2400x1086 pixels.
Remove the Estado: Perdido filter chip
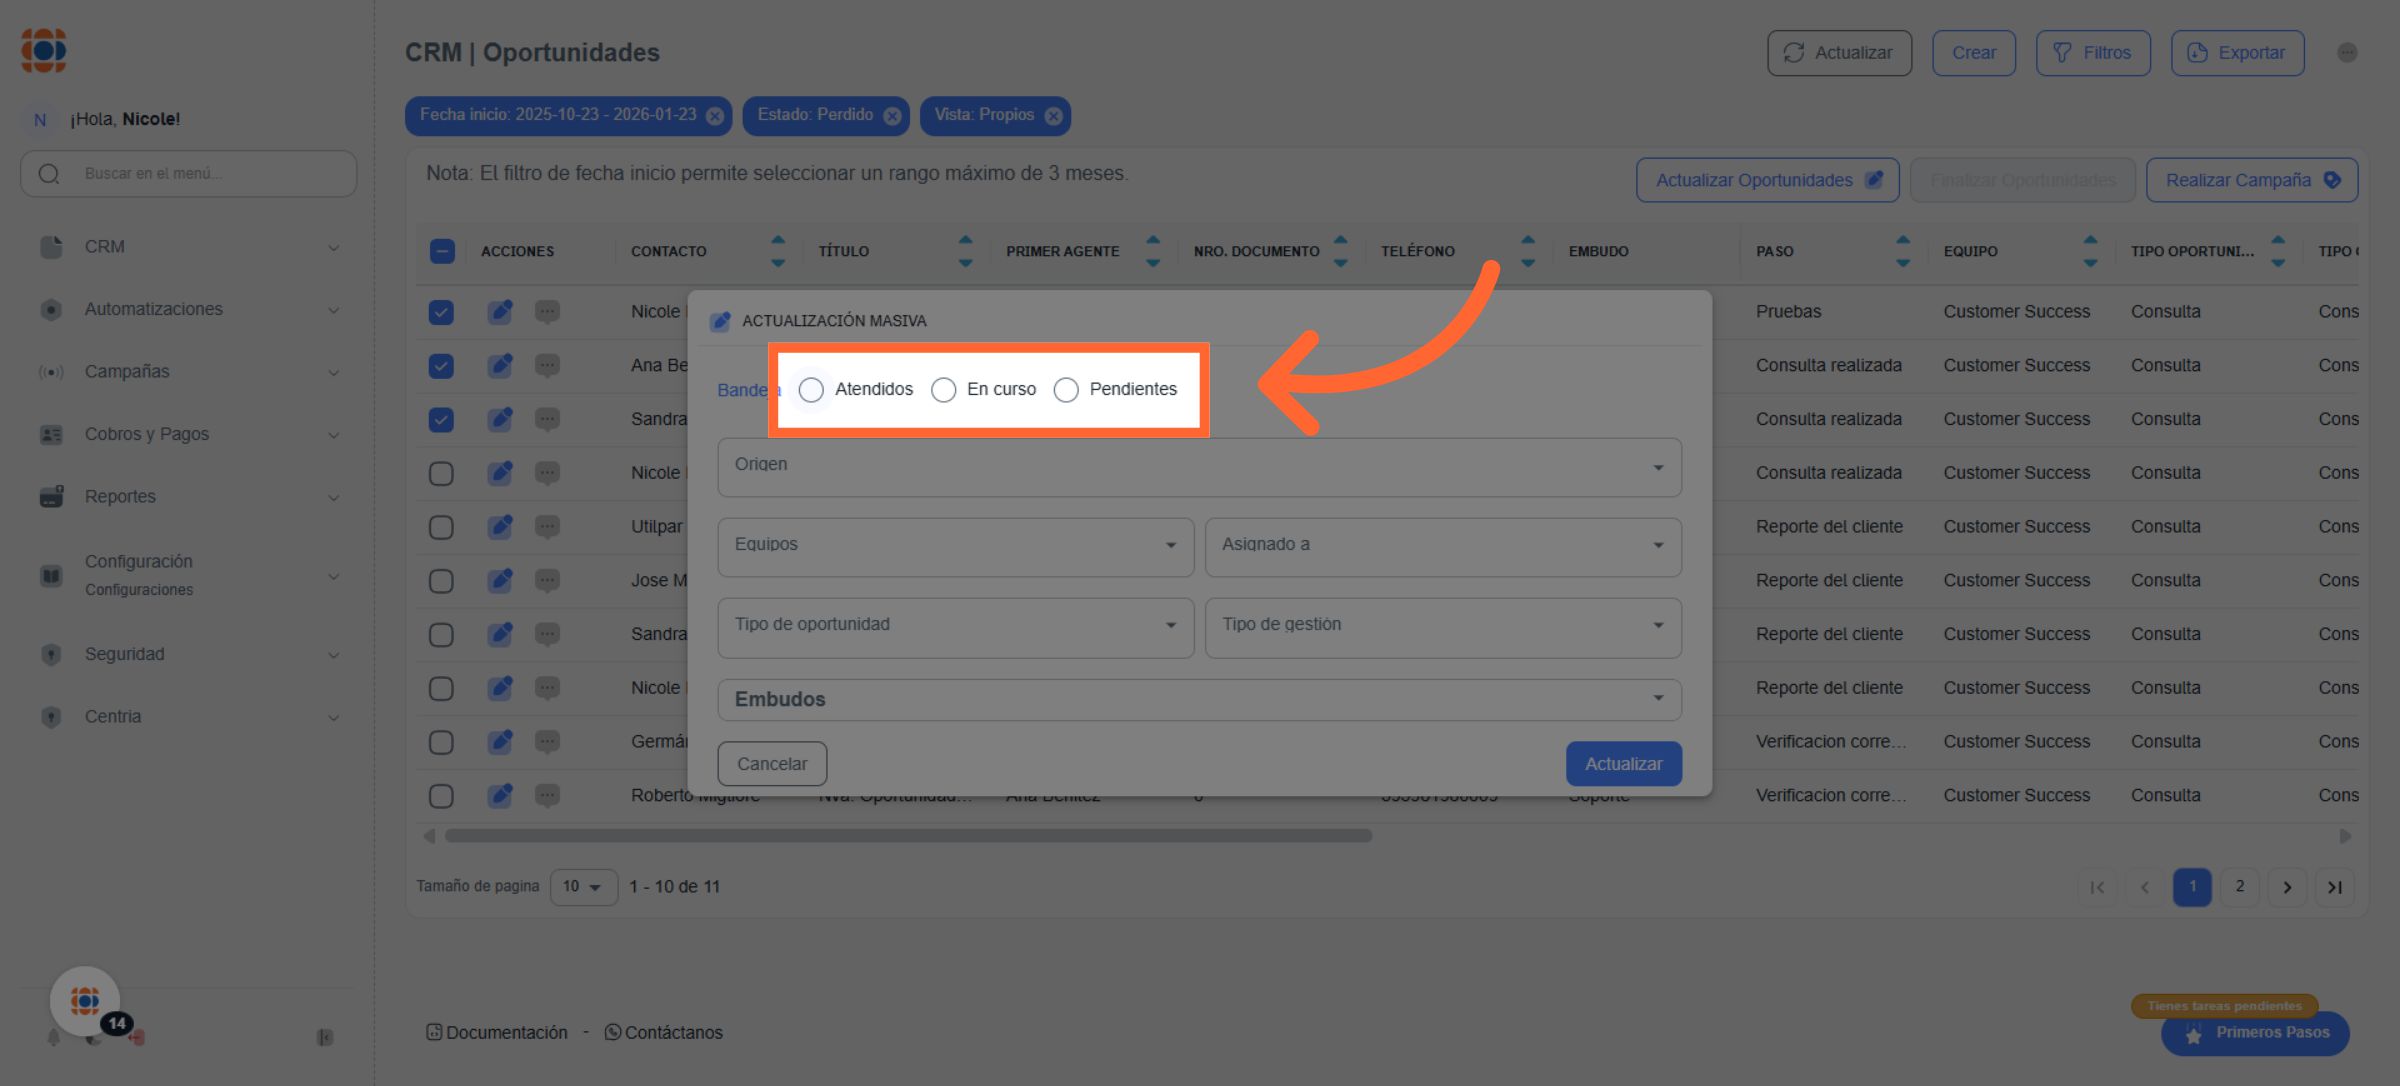pyautogui.click(x=892, y=116)
